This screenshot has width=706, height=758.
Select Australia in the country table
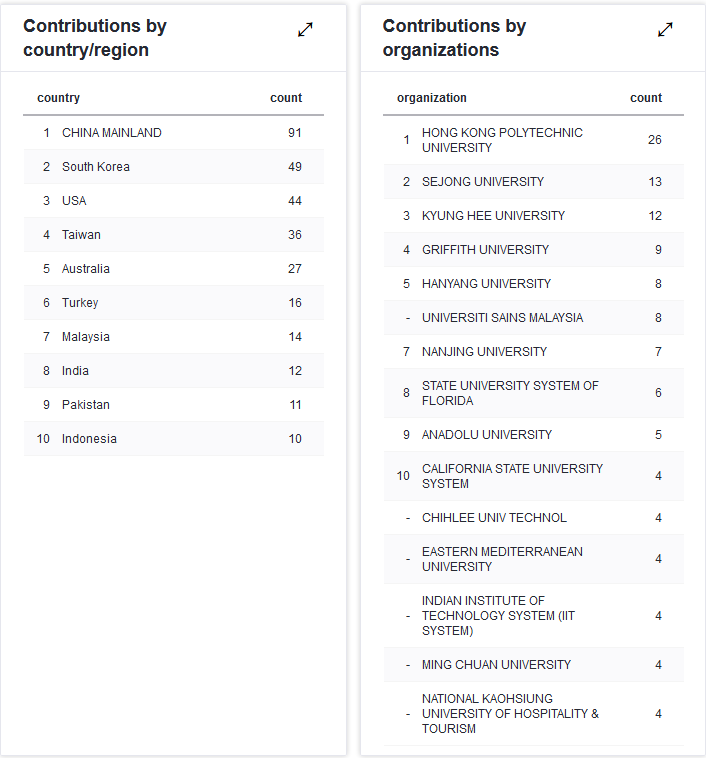pos(174,269)
